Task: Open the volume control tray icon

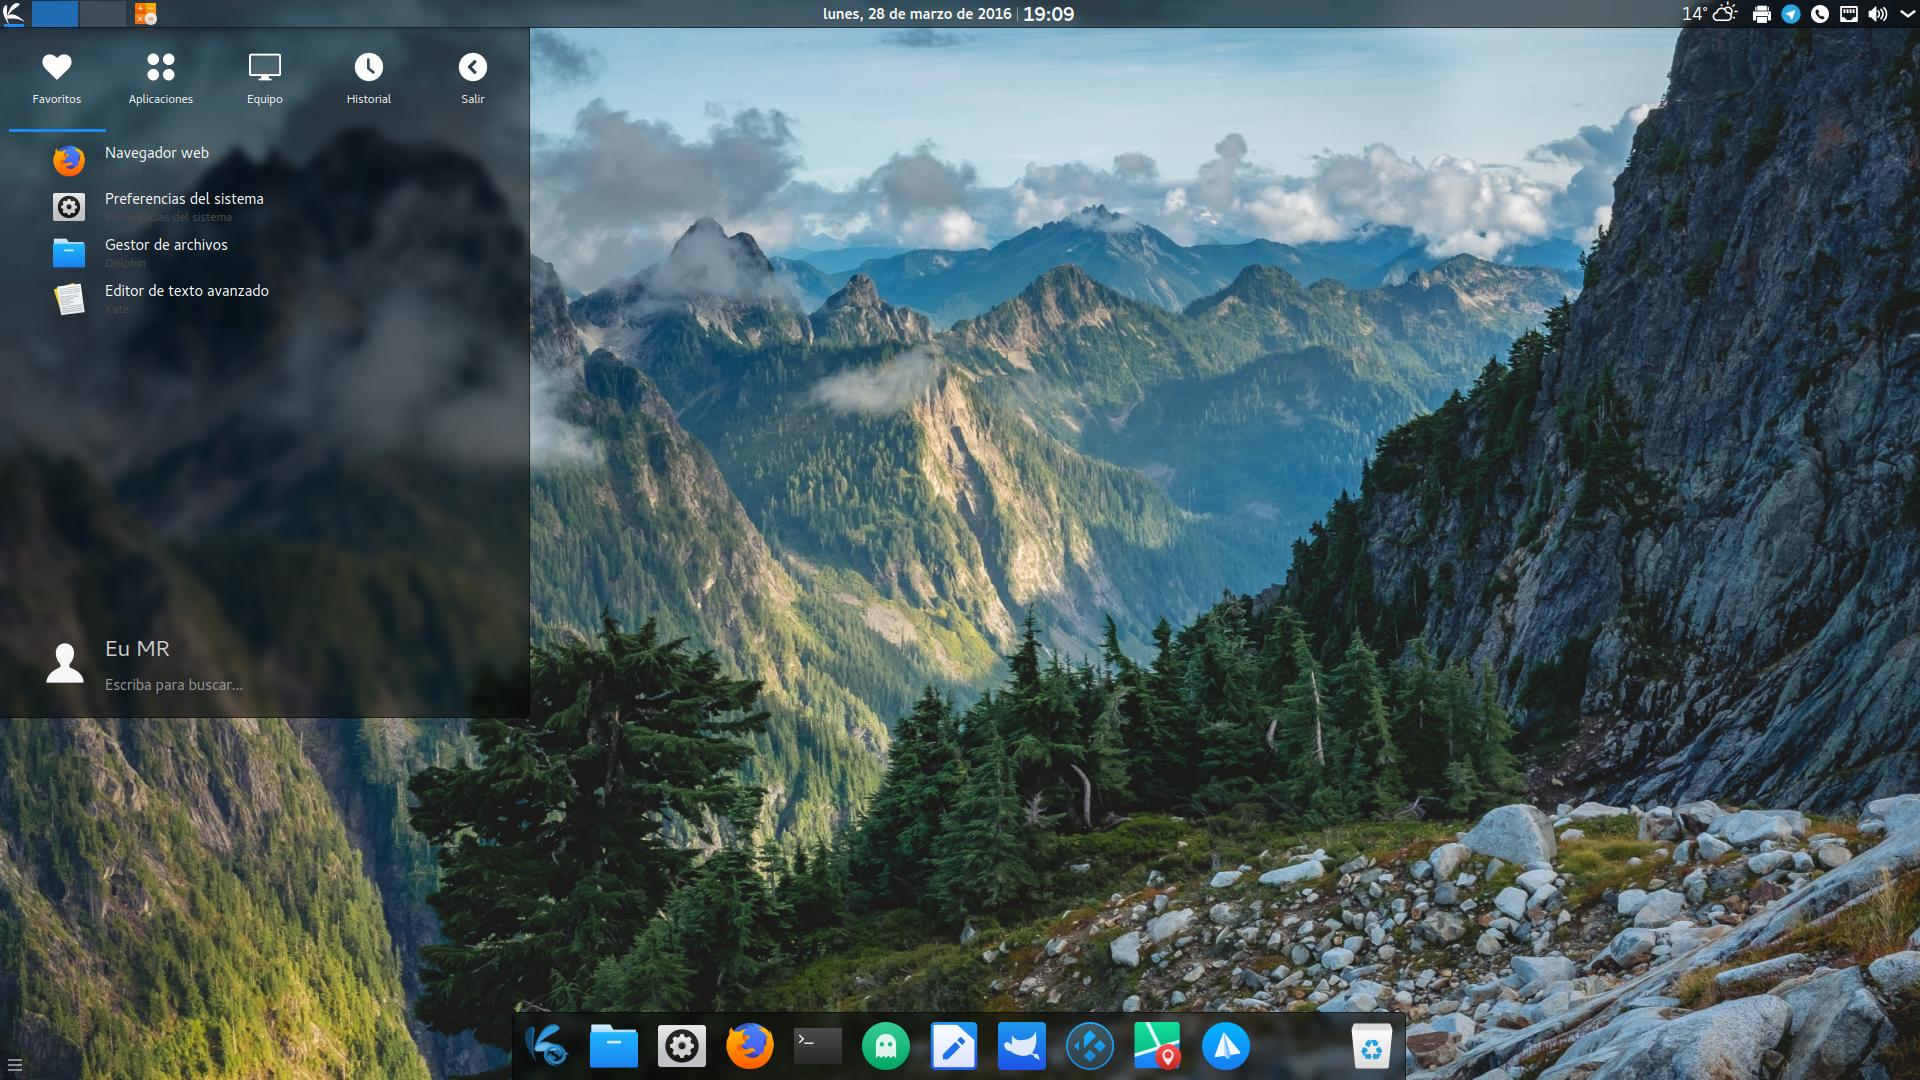Action: (1878, 14)
